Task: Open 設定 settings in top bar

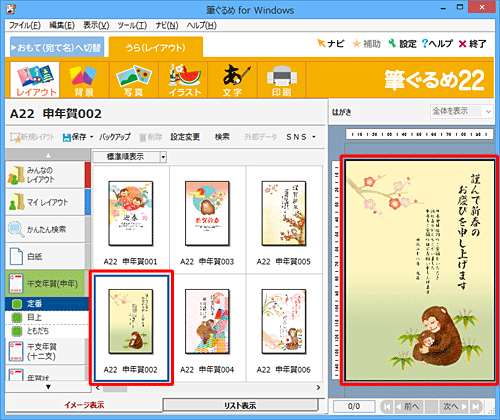Action: tap(402, 43)
